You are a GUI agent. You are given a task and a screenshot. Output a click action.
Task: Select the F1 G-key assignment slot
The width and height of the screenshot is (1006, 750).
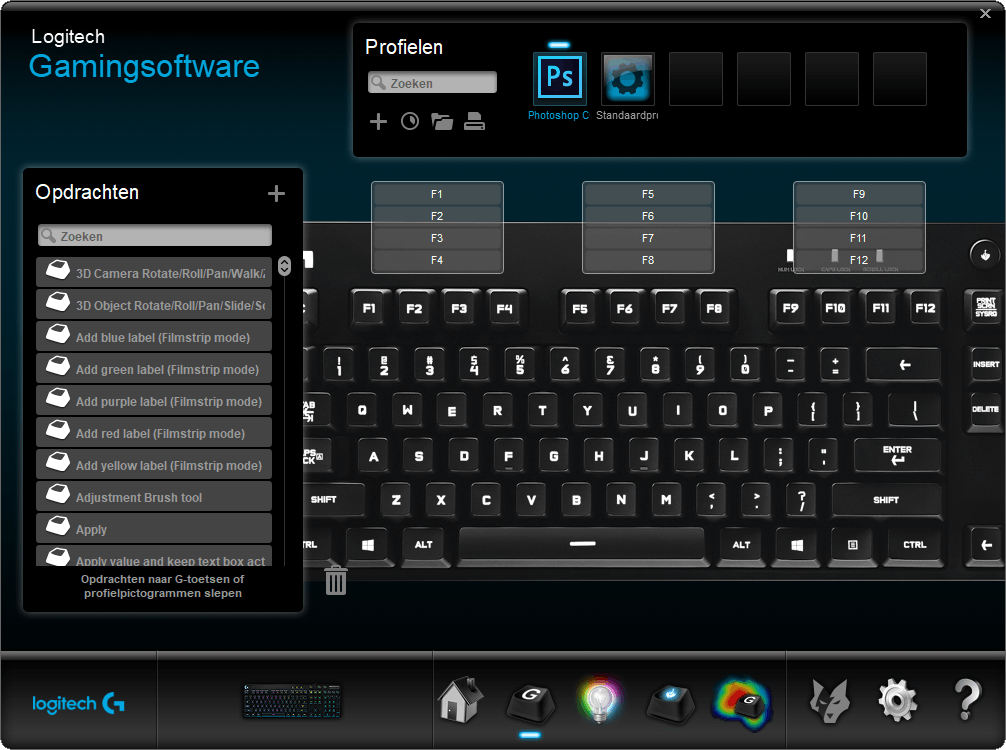click(x=437, y=194)
